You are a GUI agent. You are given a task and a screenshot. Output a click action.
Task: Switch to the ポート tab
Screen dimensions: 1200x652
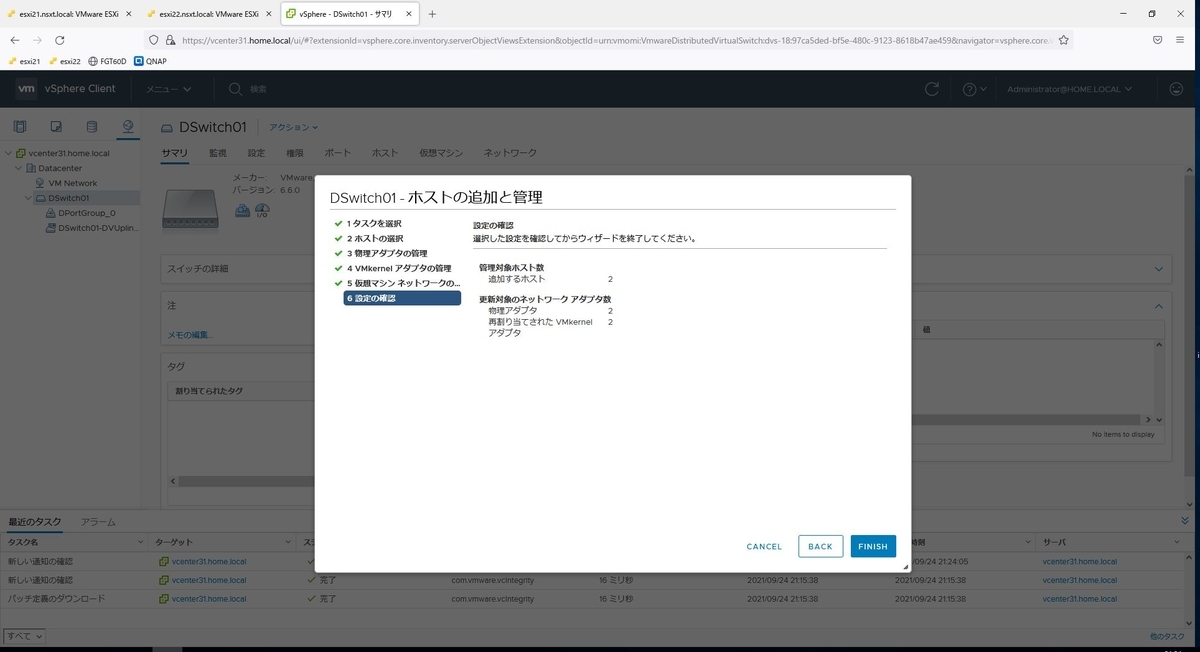[x=338, y=153]
